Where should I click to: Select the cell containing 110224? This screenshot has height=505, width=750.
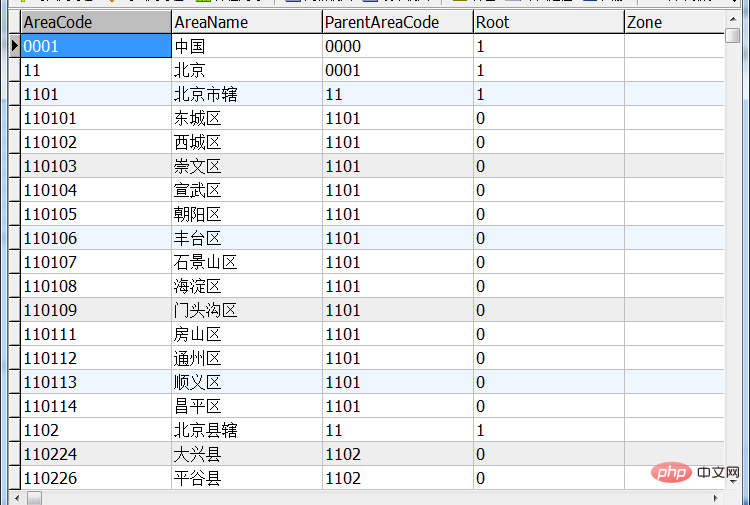click(x=96, y=454)
